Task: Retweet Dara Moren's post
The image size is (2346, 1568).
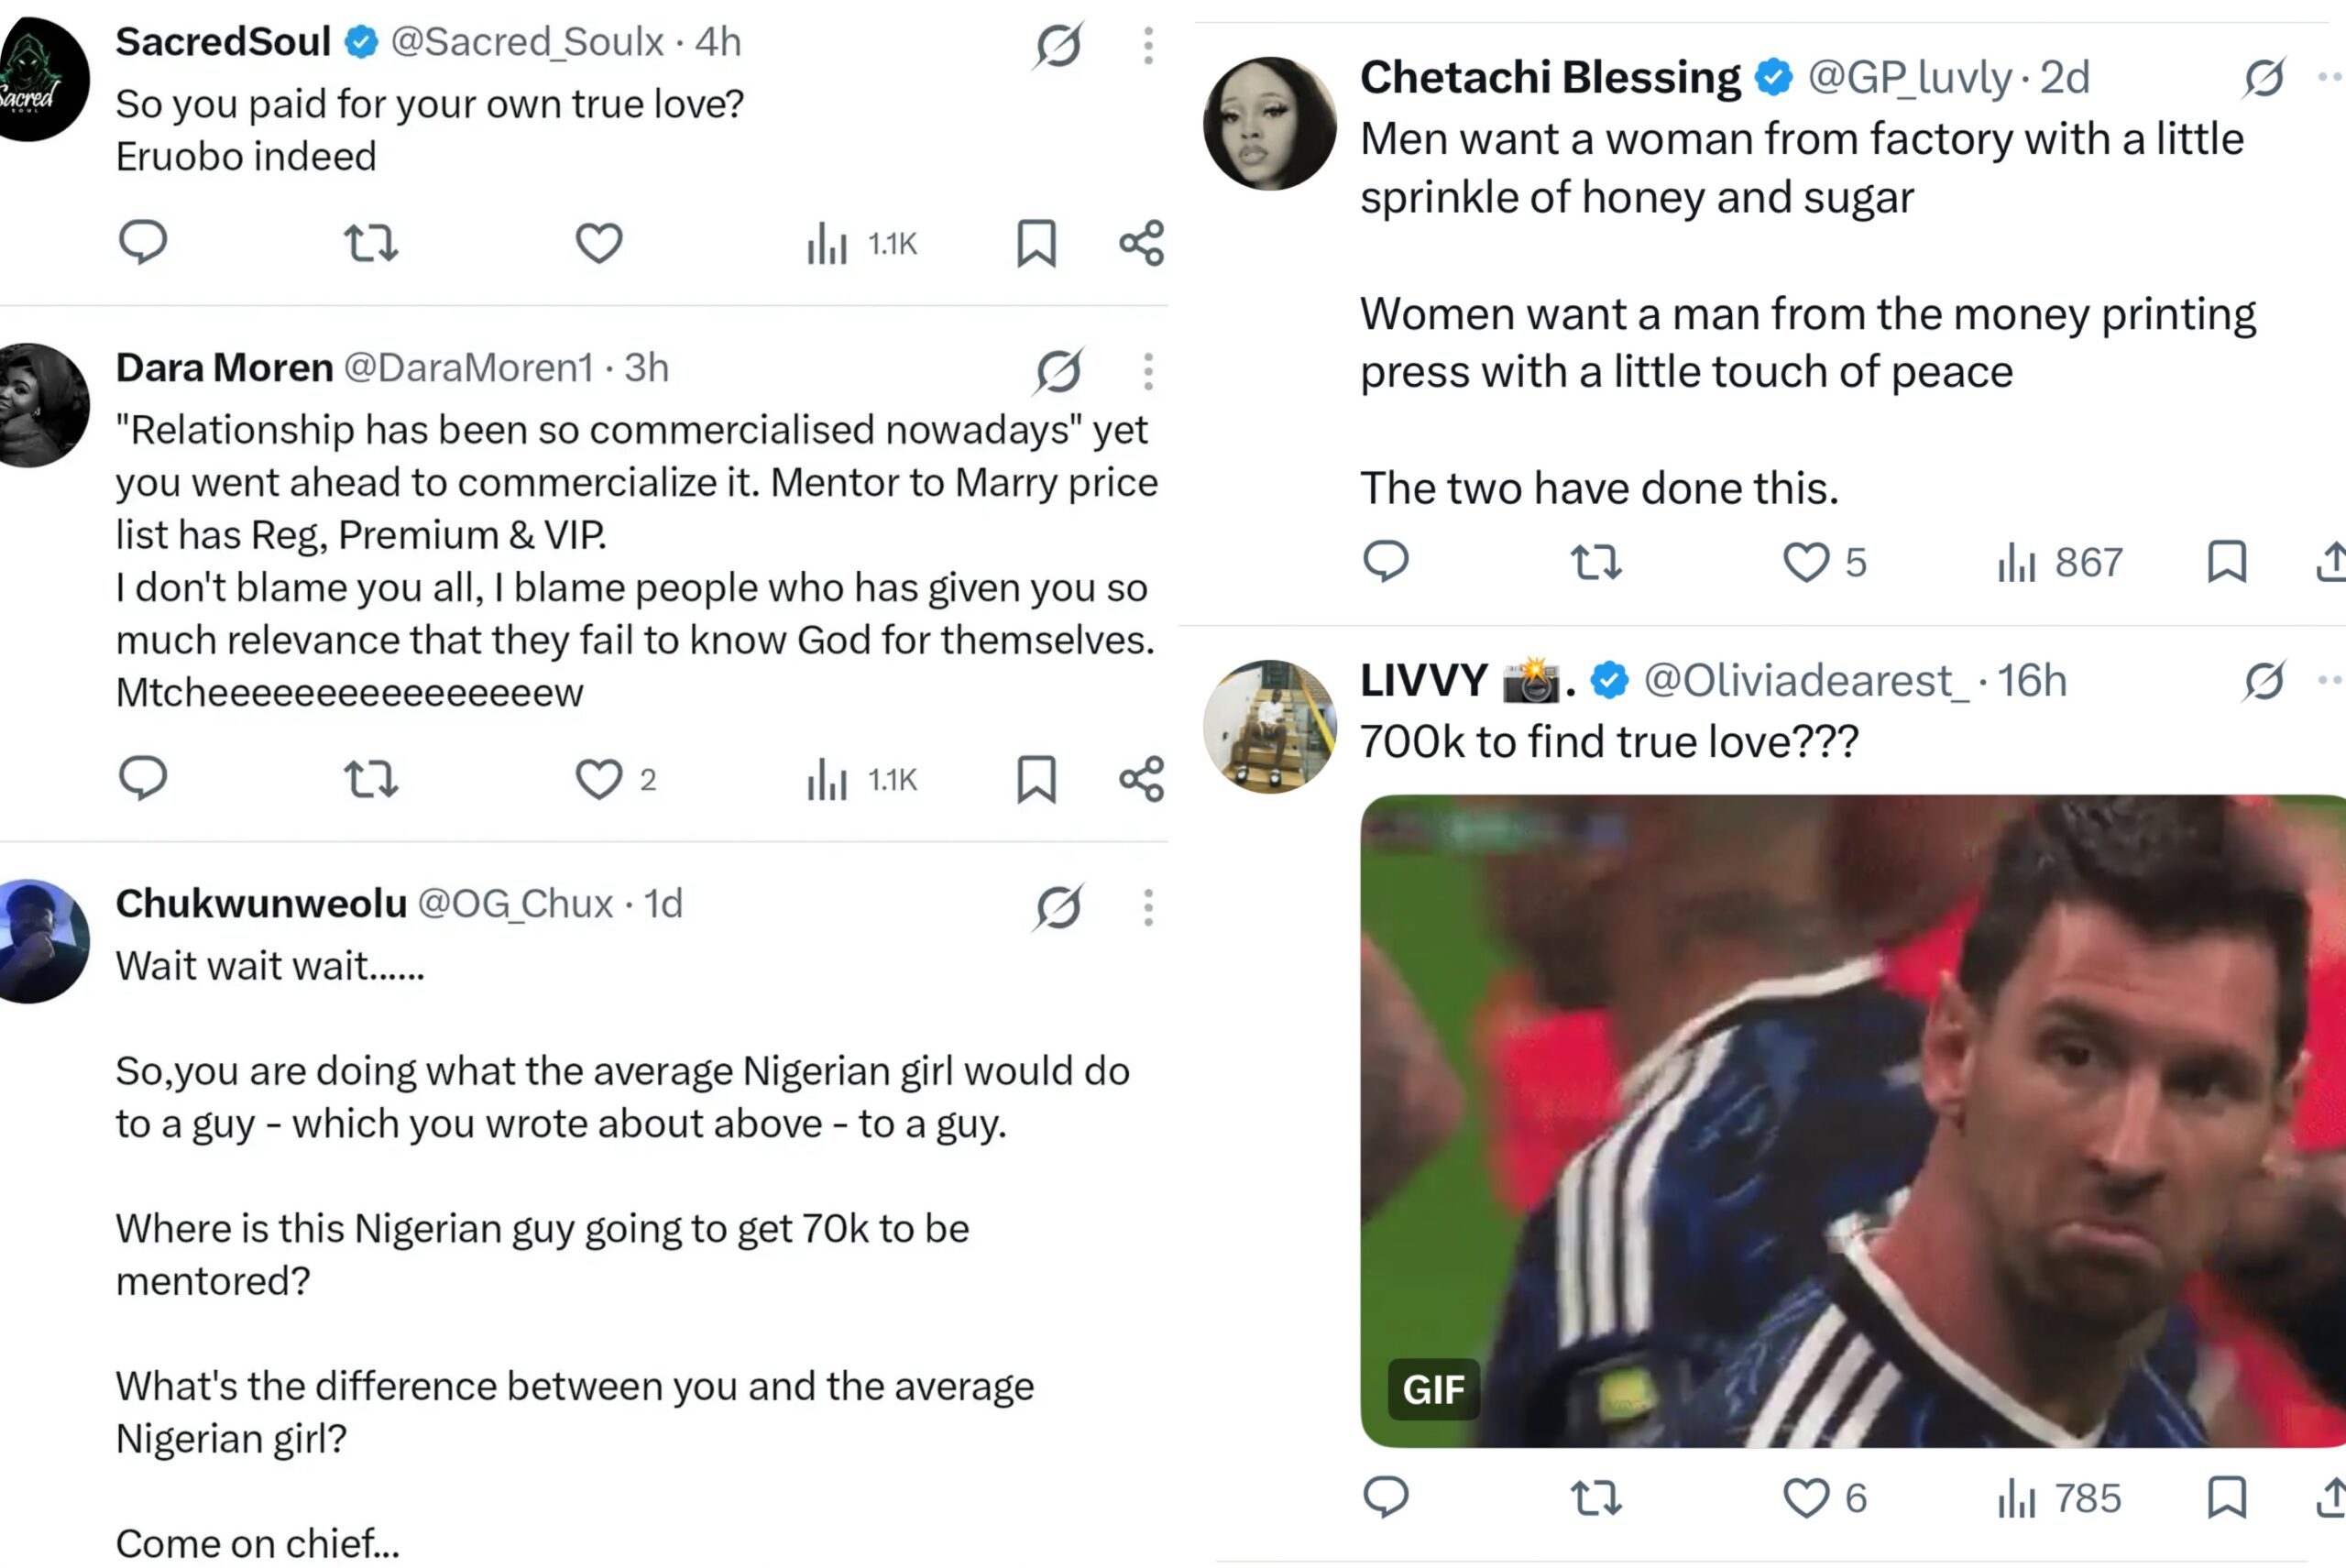Action: (x=371, y=778)
